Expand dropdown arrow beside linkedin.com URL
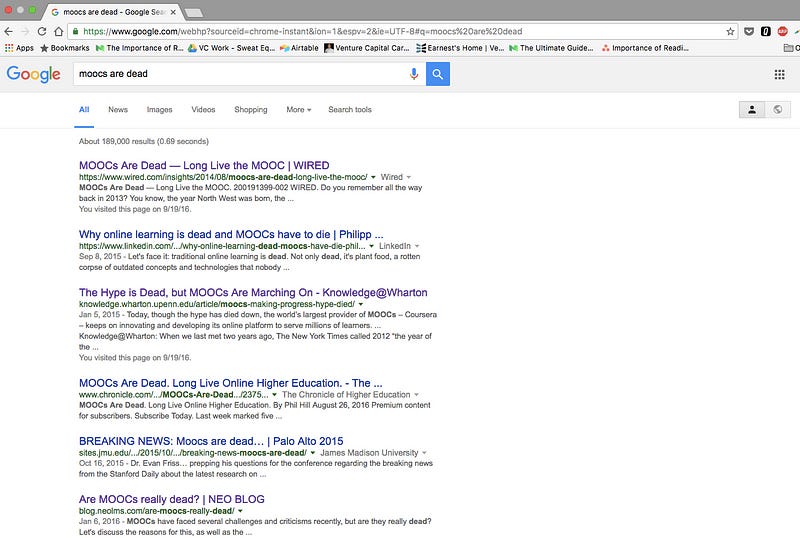800x538 pixels. point(371,246)
